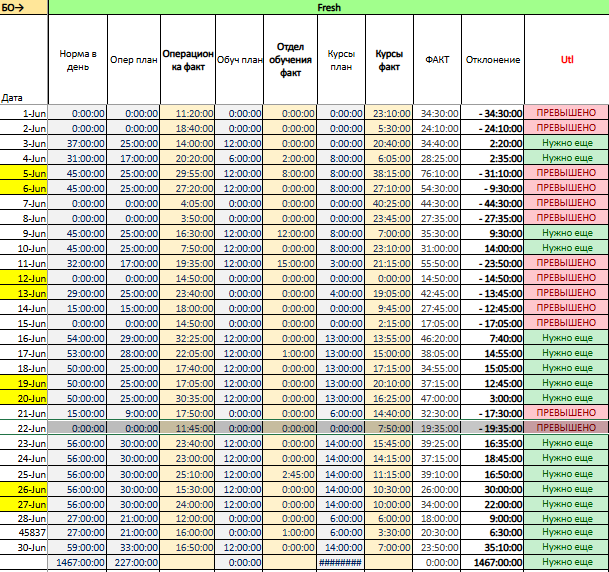609x572 pixels.
Task: Select the red 'Utl' header cell
Action: point(567,60)
